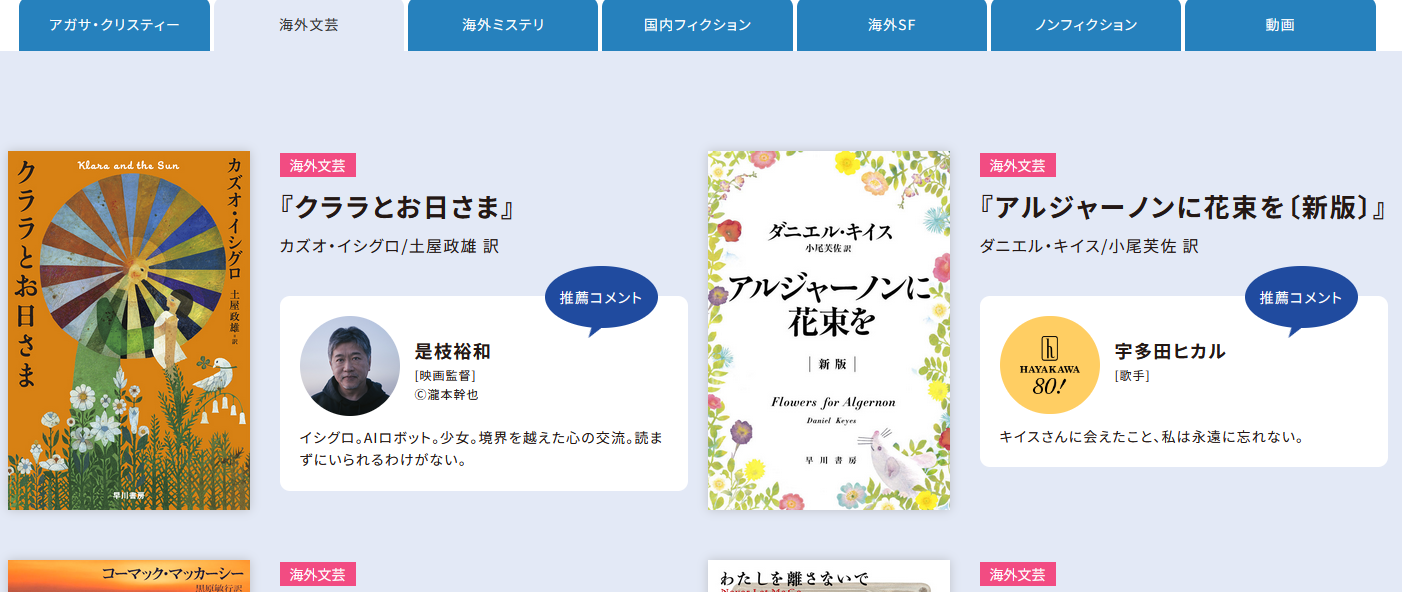Select the ノンフィクション tab
This screenshot has height=592, width=1402.
click(1086, 25)
